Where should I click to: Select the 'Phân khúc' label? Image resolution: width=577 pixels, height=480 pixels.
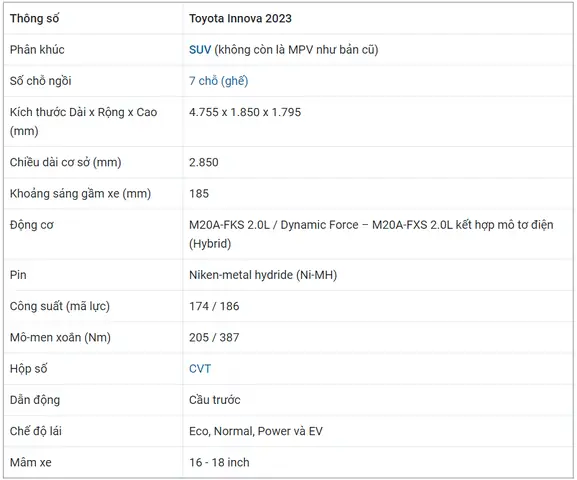[x=37, y=50]
